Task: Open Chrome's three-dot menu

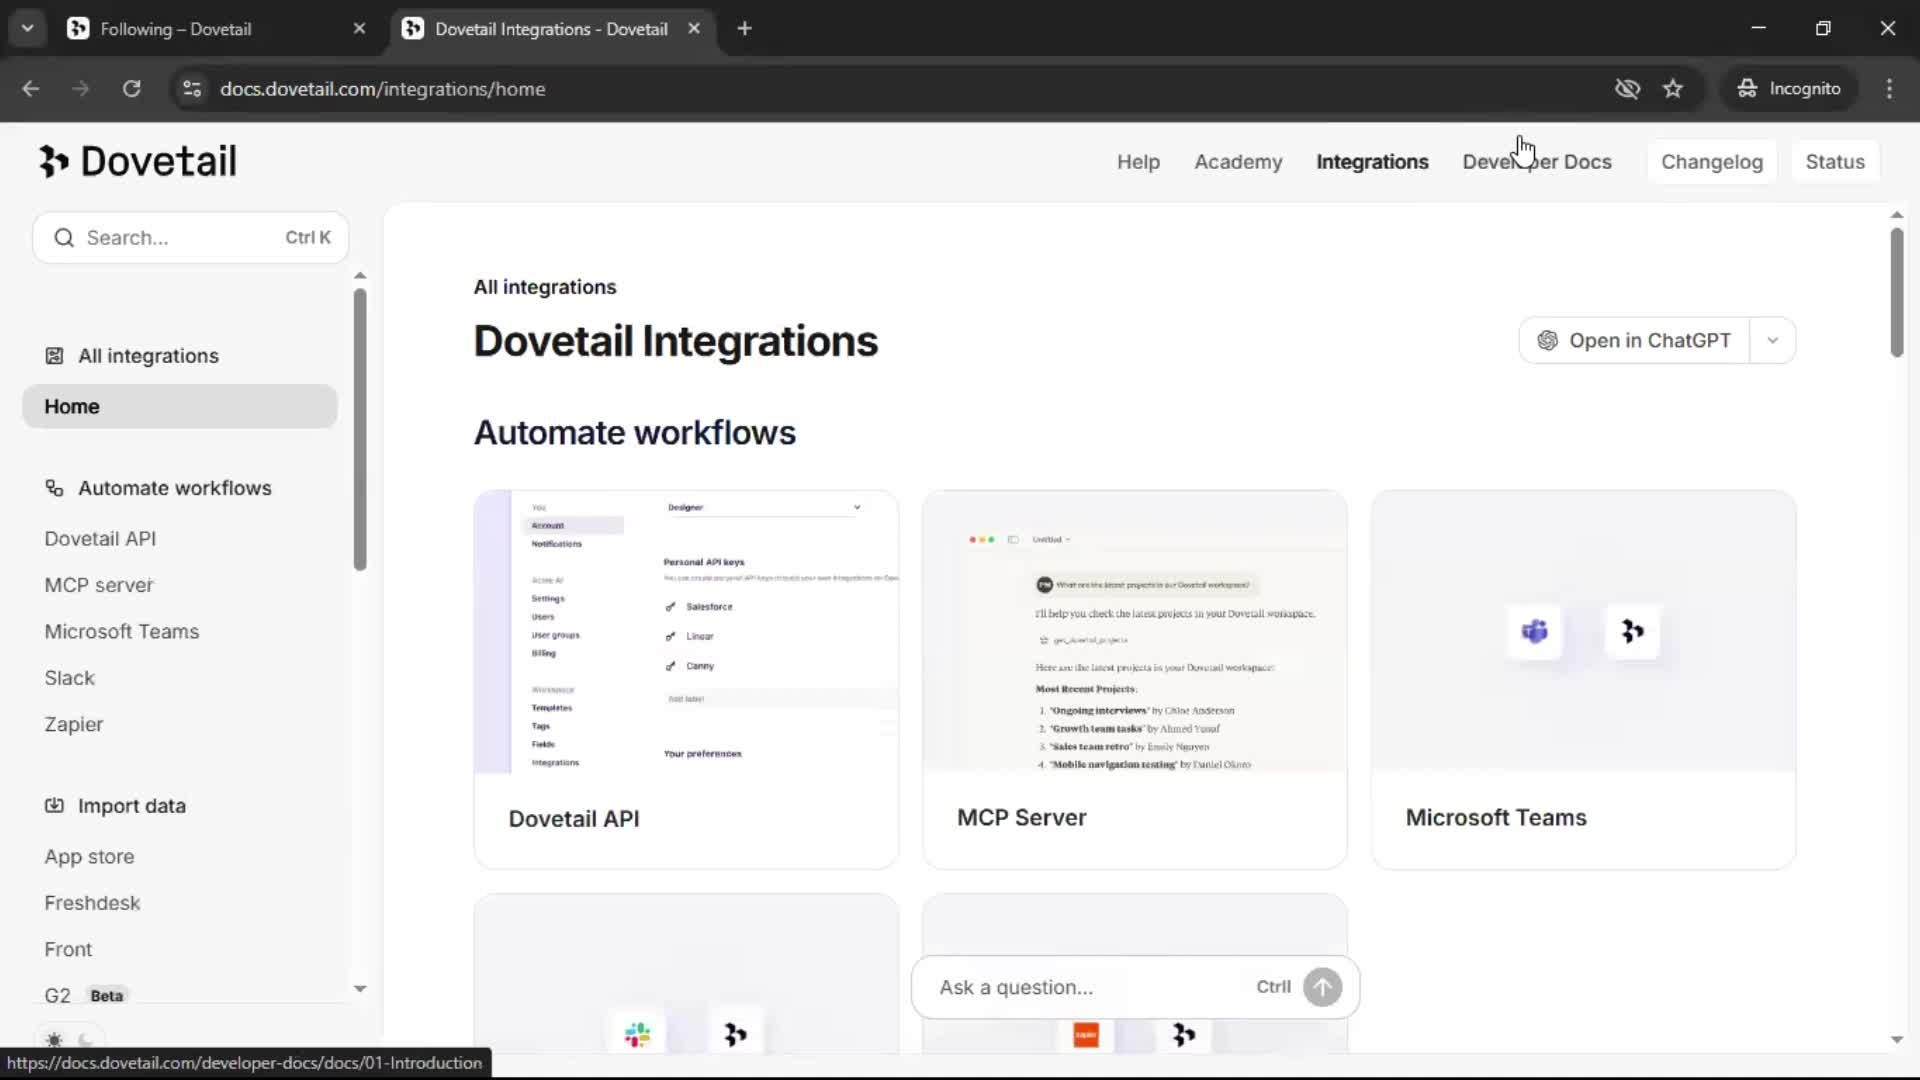Action: [1889, 89]
